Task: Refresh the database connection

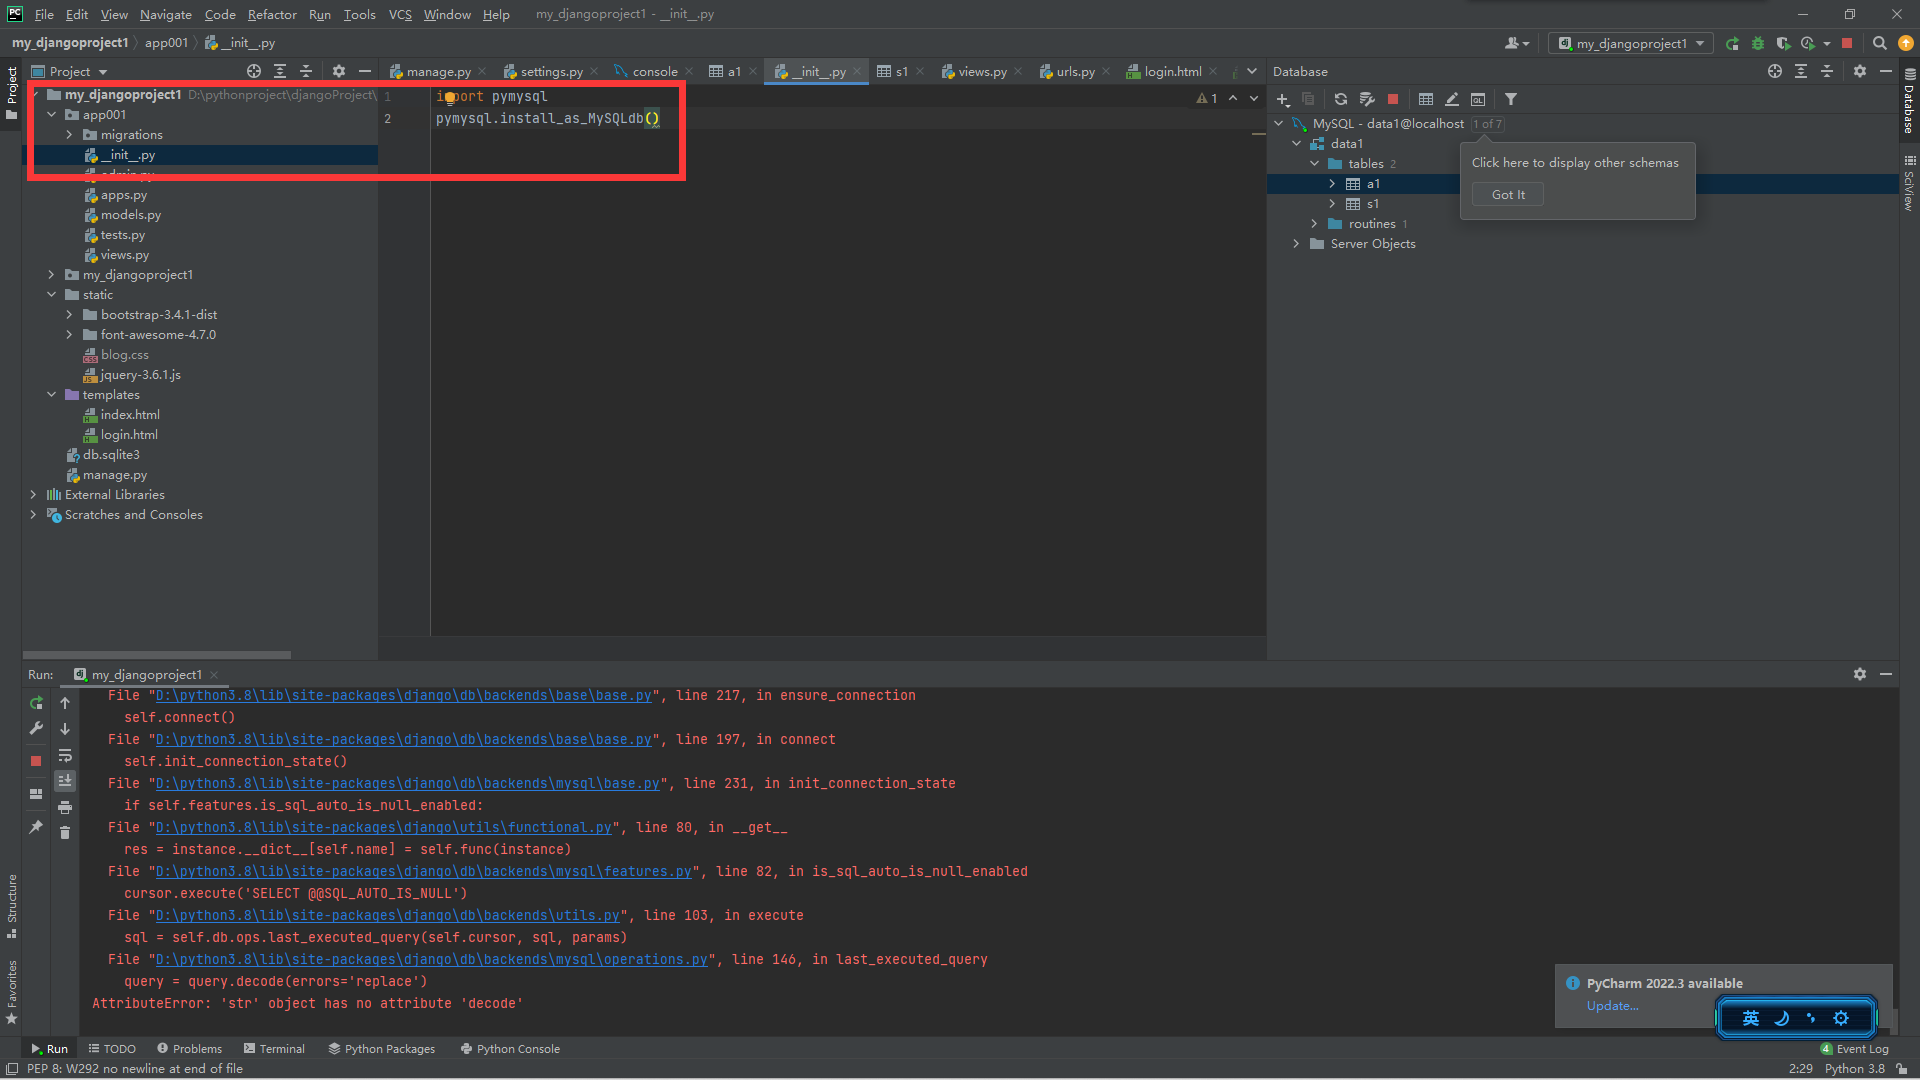Action: point(1340,99)
